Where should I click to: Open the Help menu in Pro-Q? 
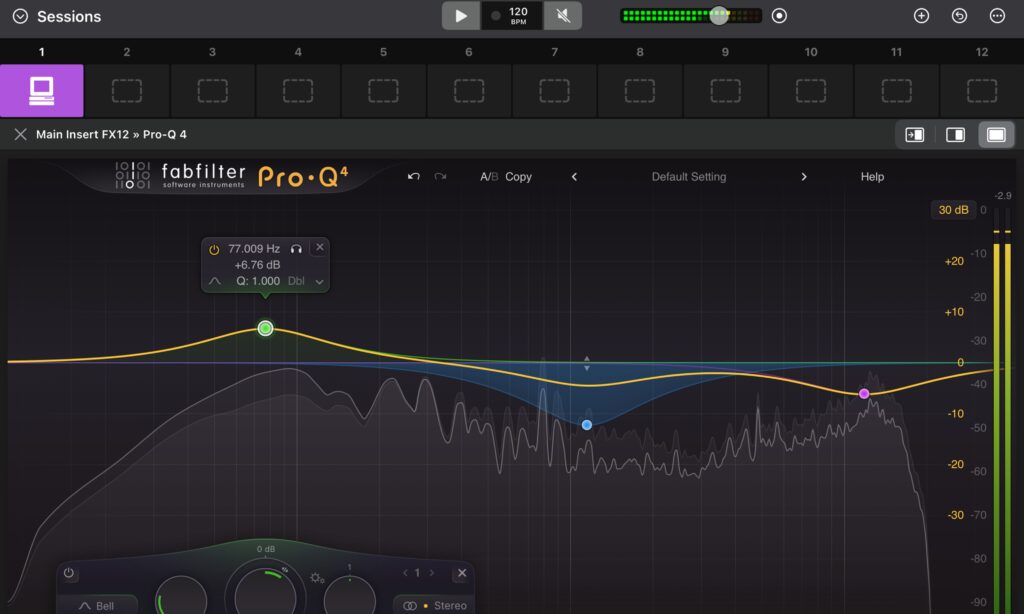pyautogui.click(x=872, y=177)
